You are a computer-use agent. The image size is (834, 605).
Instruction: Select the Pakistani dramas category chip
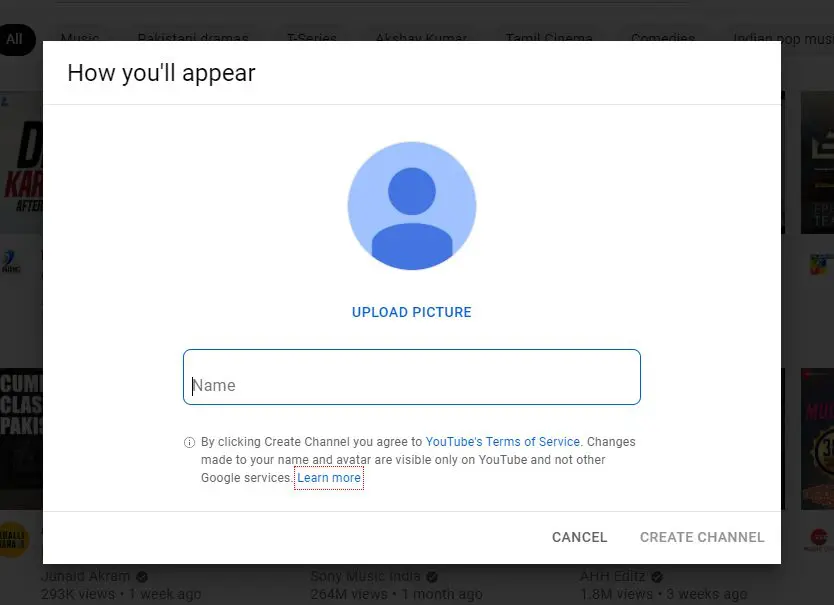[x=192, y=38]
